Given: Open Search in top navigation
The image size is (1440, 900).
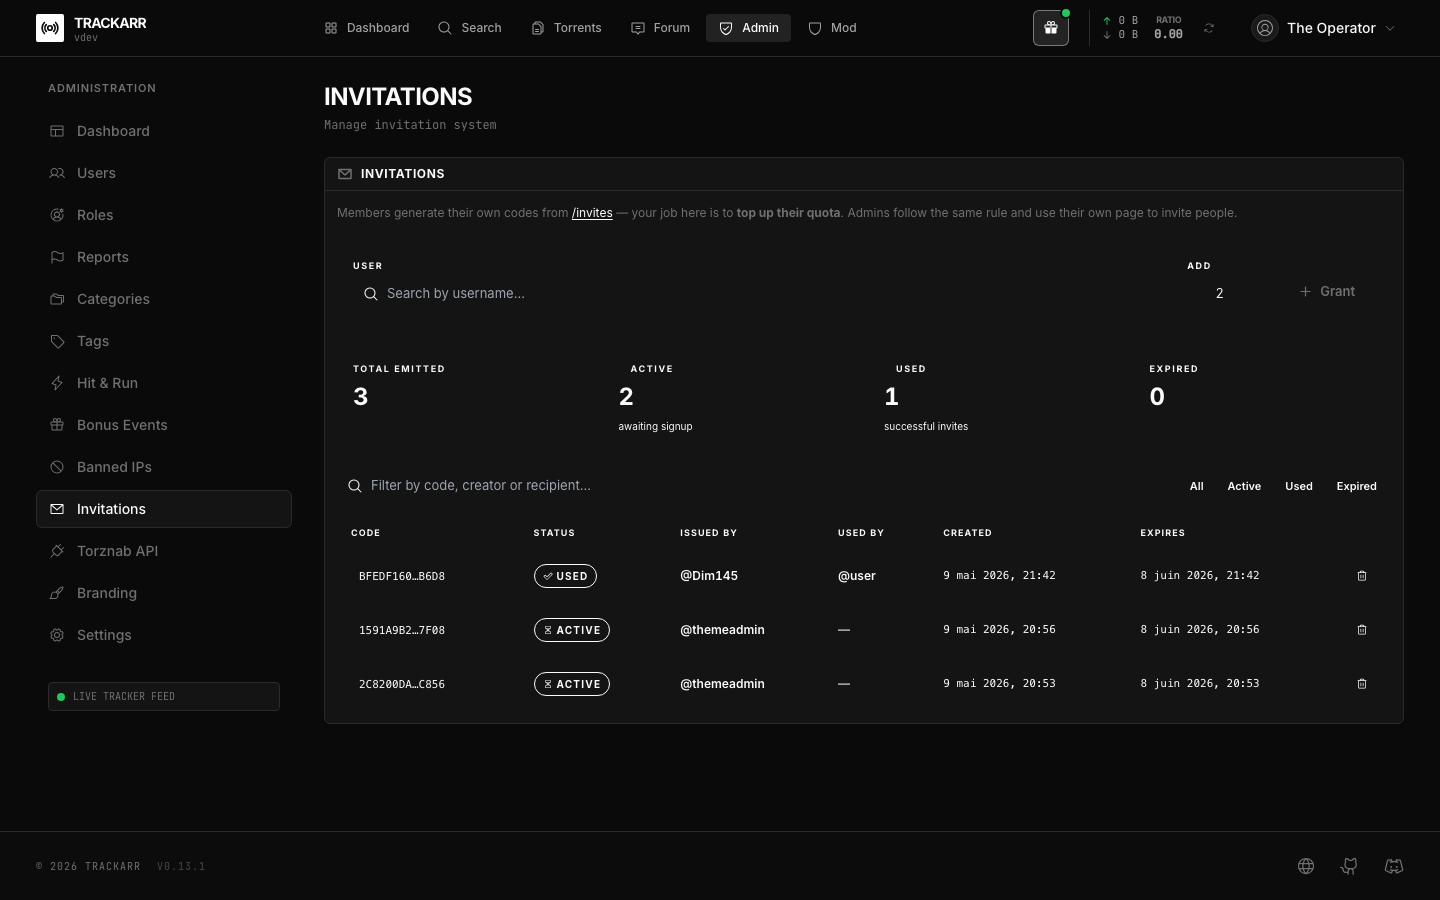Looking at the screenshot, I should 470,28.
